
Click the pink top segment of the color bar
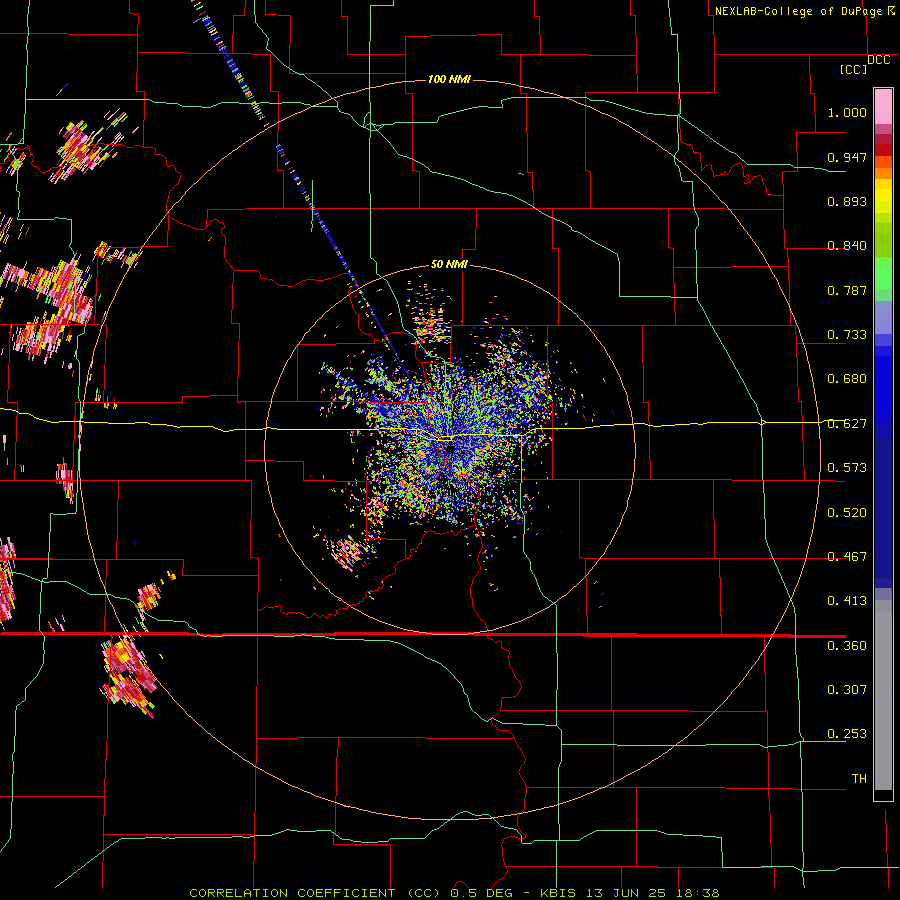click(883, 106)
